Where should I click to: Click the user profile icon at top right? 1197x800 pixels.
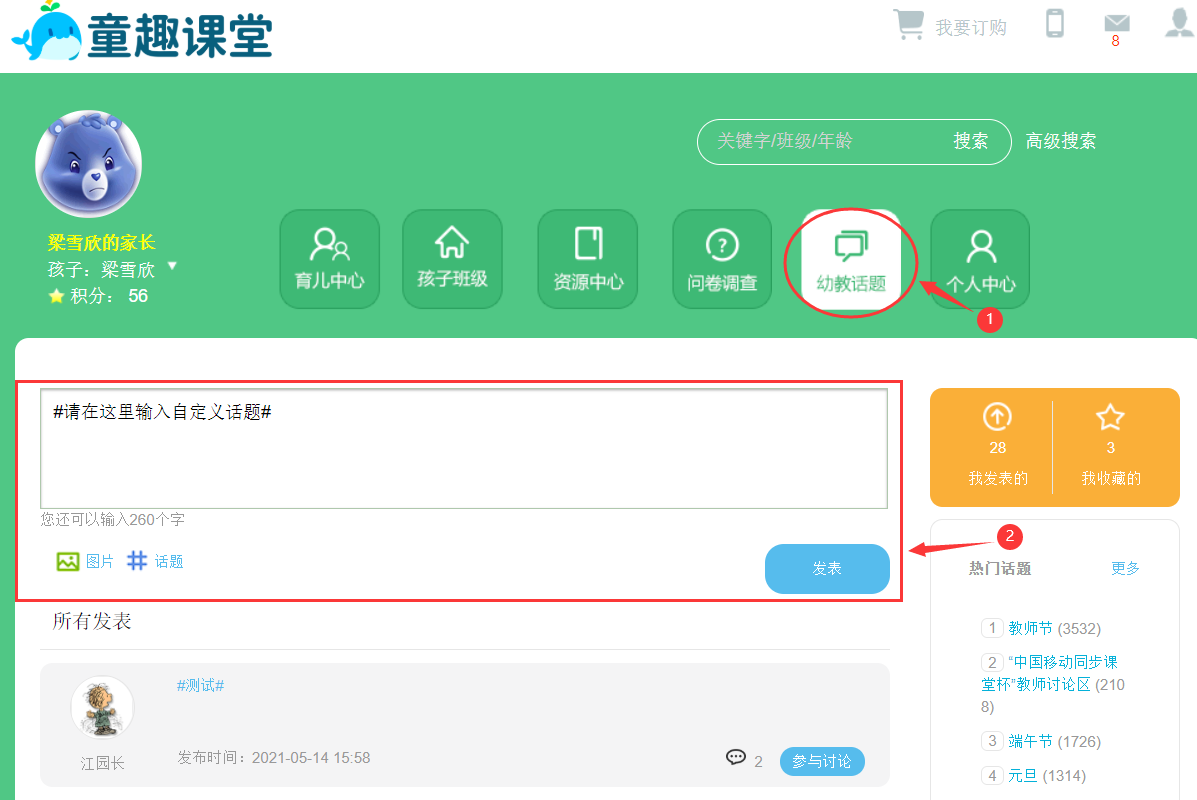[1180, 23]
